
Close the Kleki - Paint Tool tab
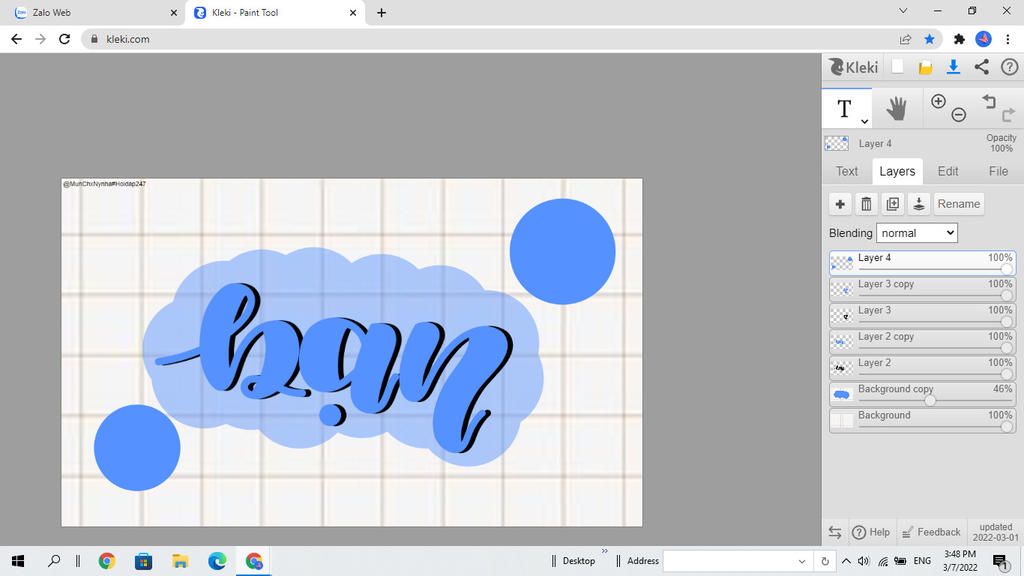tap(353, 12)
